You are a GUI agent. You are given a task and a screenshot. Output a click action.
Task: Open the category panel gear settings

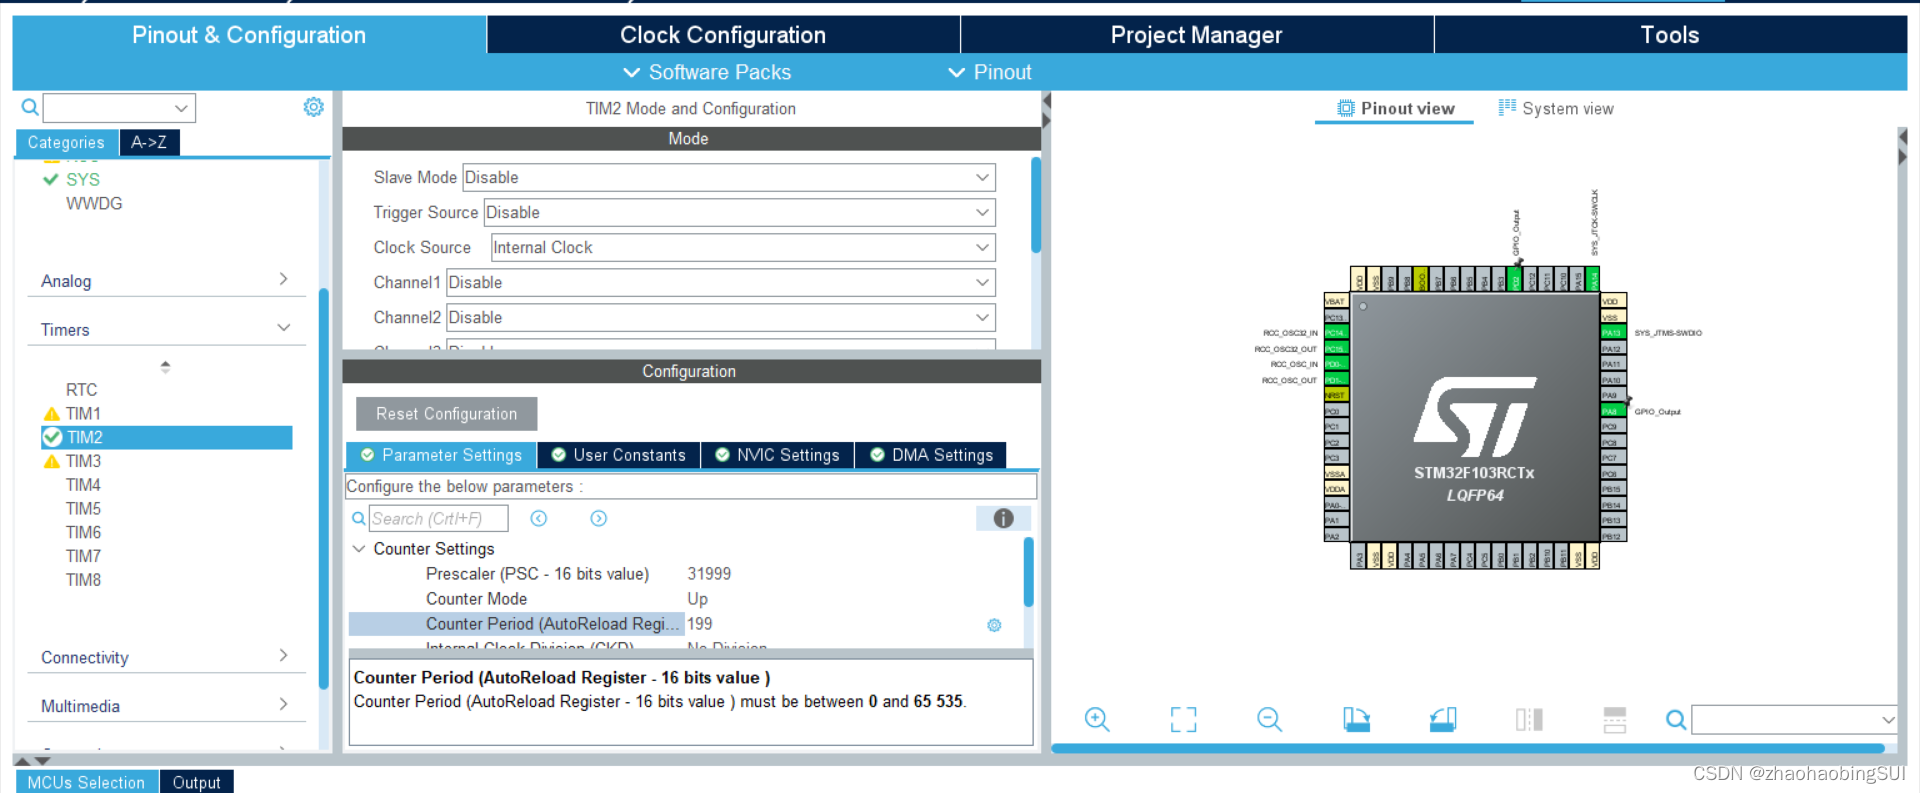tap(313, 107)
